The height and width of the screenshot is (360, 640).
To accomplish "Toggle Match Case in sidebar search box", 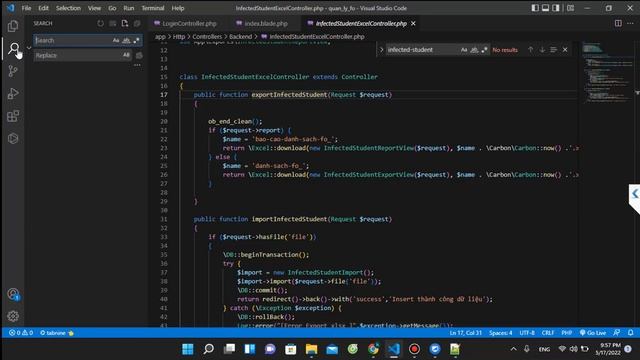I will coord(116,40).
